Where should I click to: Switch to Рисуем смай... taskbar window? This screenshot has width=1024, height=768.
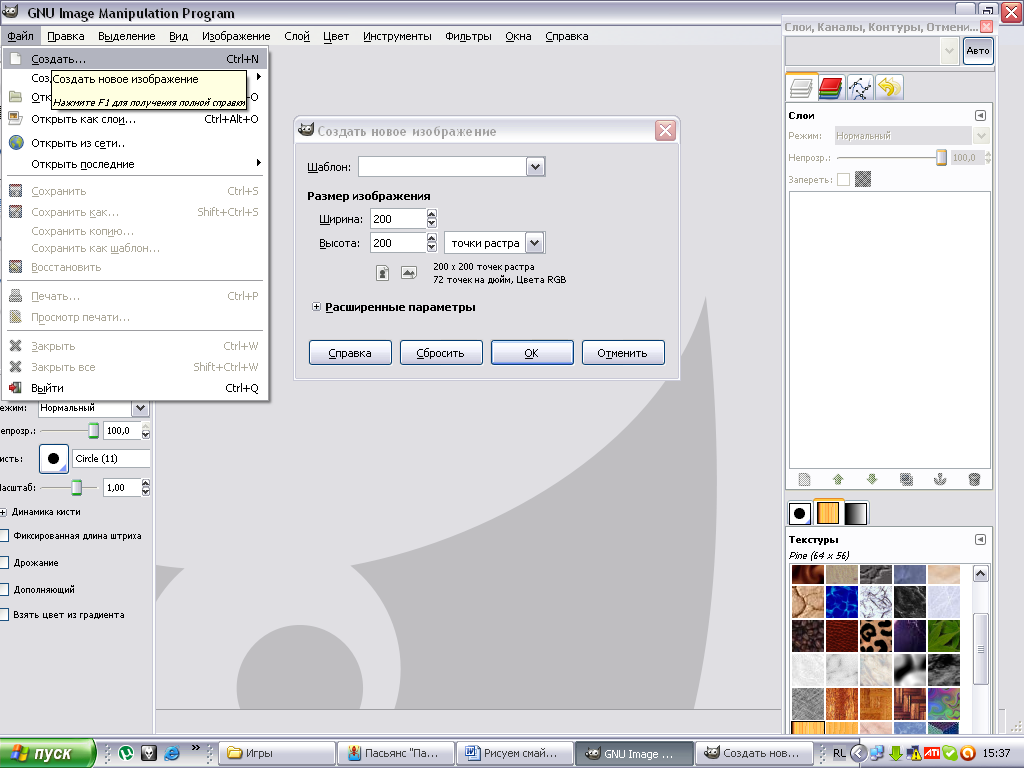[x=514, y=753]
